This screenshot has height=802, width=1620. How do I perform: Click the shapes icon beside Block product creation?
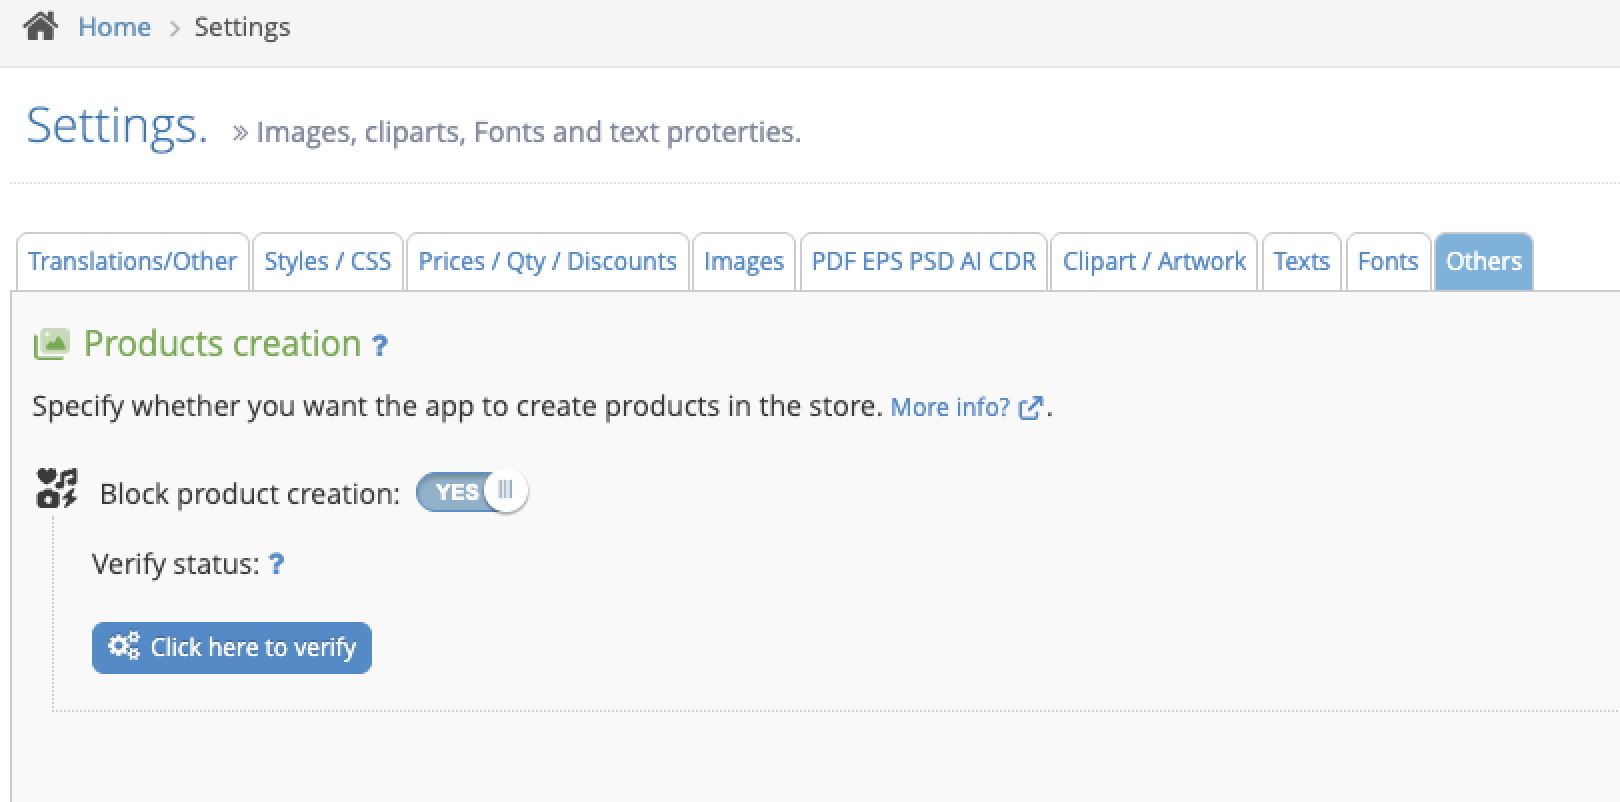[x=57, y=489]
